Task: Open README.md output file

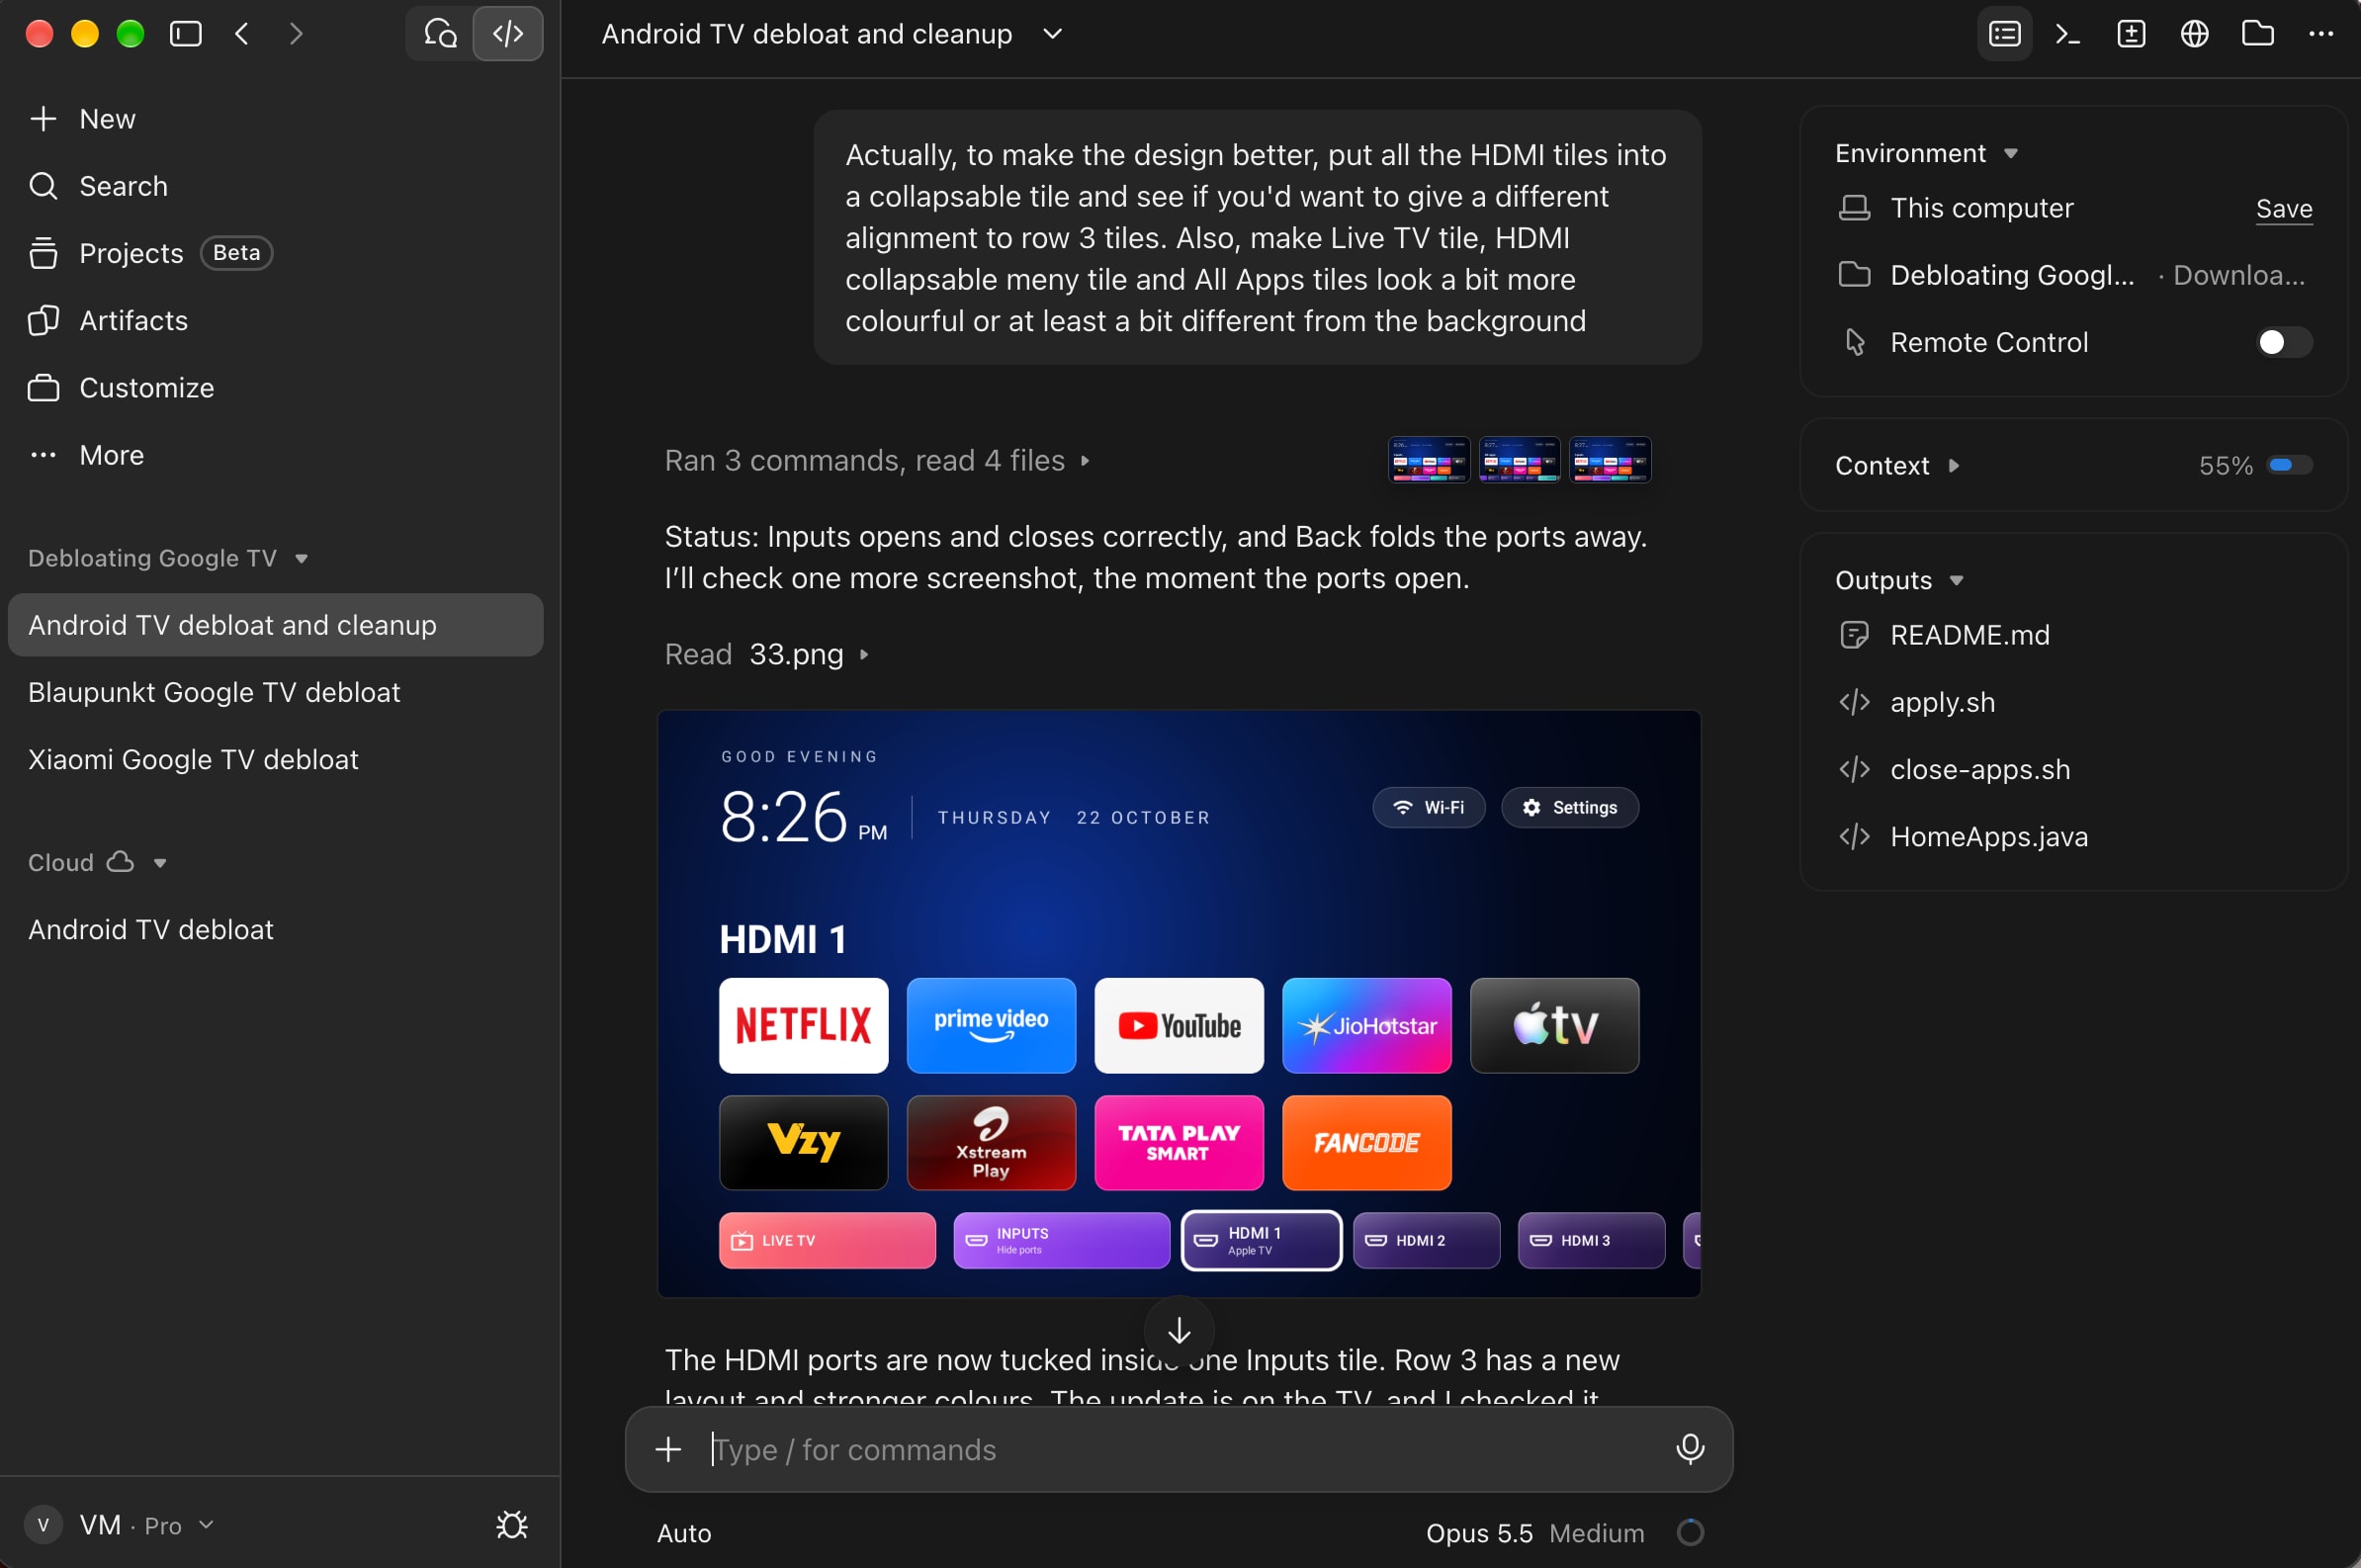Action: coord(2073,635)
